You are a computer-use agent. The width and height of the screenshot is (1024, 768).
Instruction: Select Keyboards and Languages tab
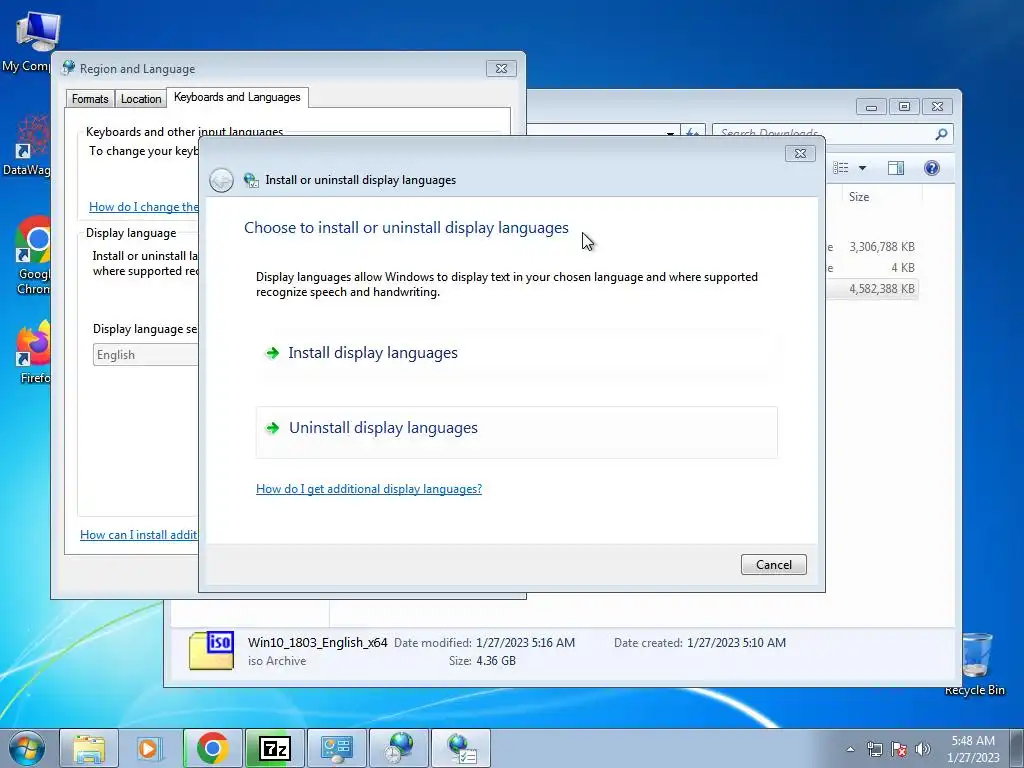pyautogui.click(x=237, y=97)
